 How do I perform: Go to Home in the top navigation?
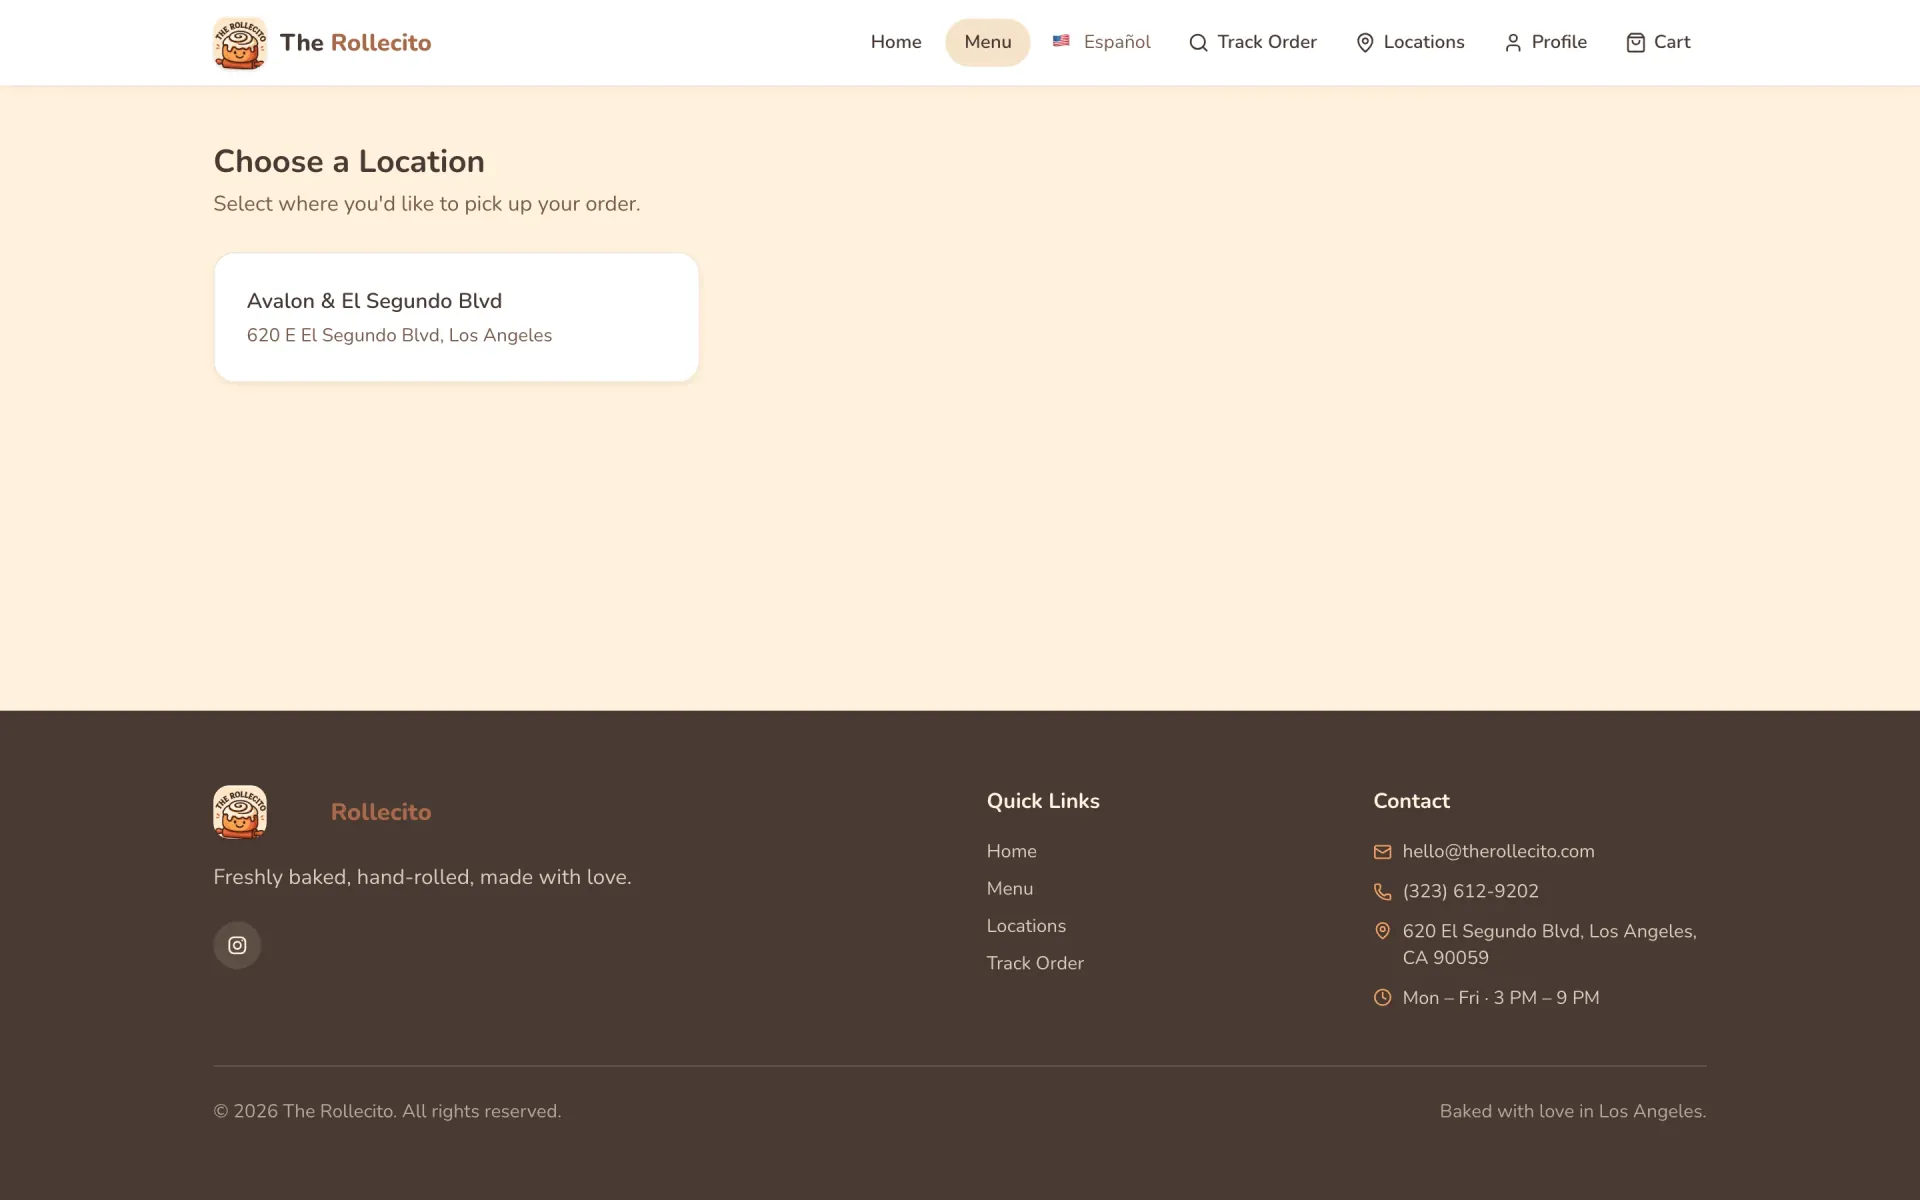[x=896, y=42]
